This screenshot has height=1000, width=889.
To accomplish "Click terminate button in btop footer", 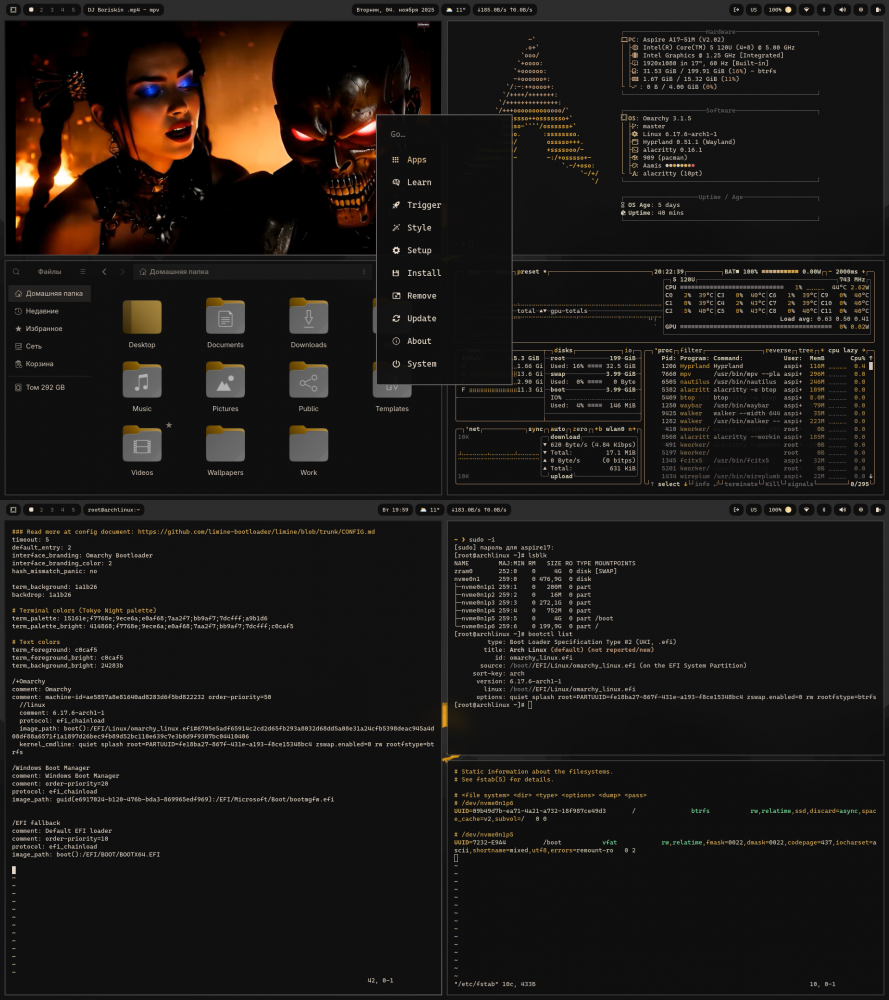I will click(742, 483).
